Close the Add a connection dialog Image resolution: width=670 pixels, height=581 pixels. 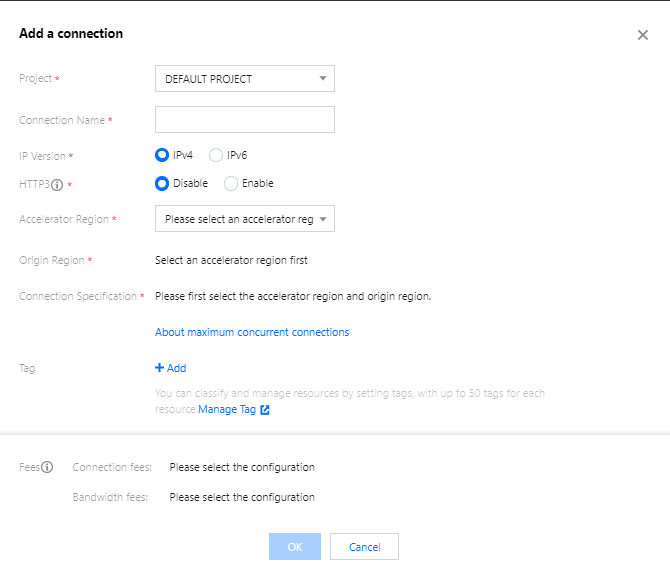[x=643, y=35]
